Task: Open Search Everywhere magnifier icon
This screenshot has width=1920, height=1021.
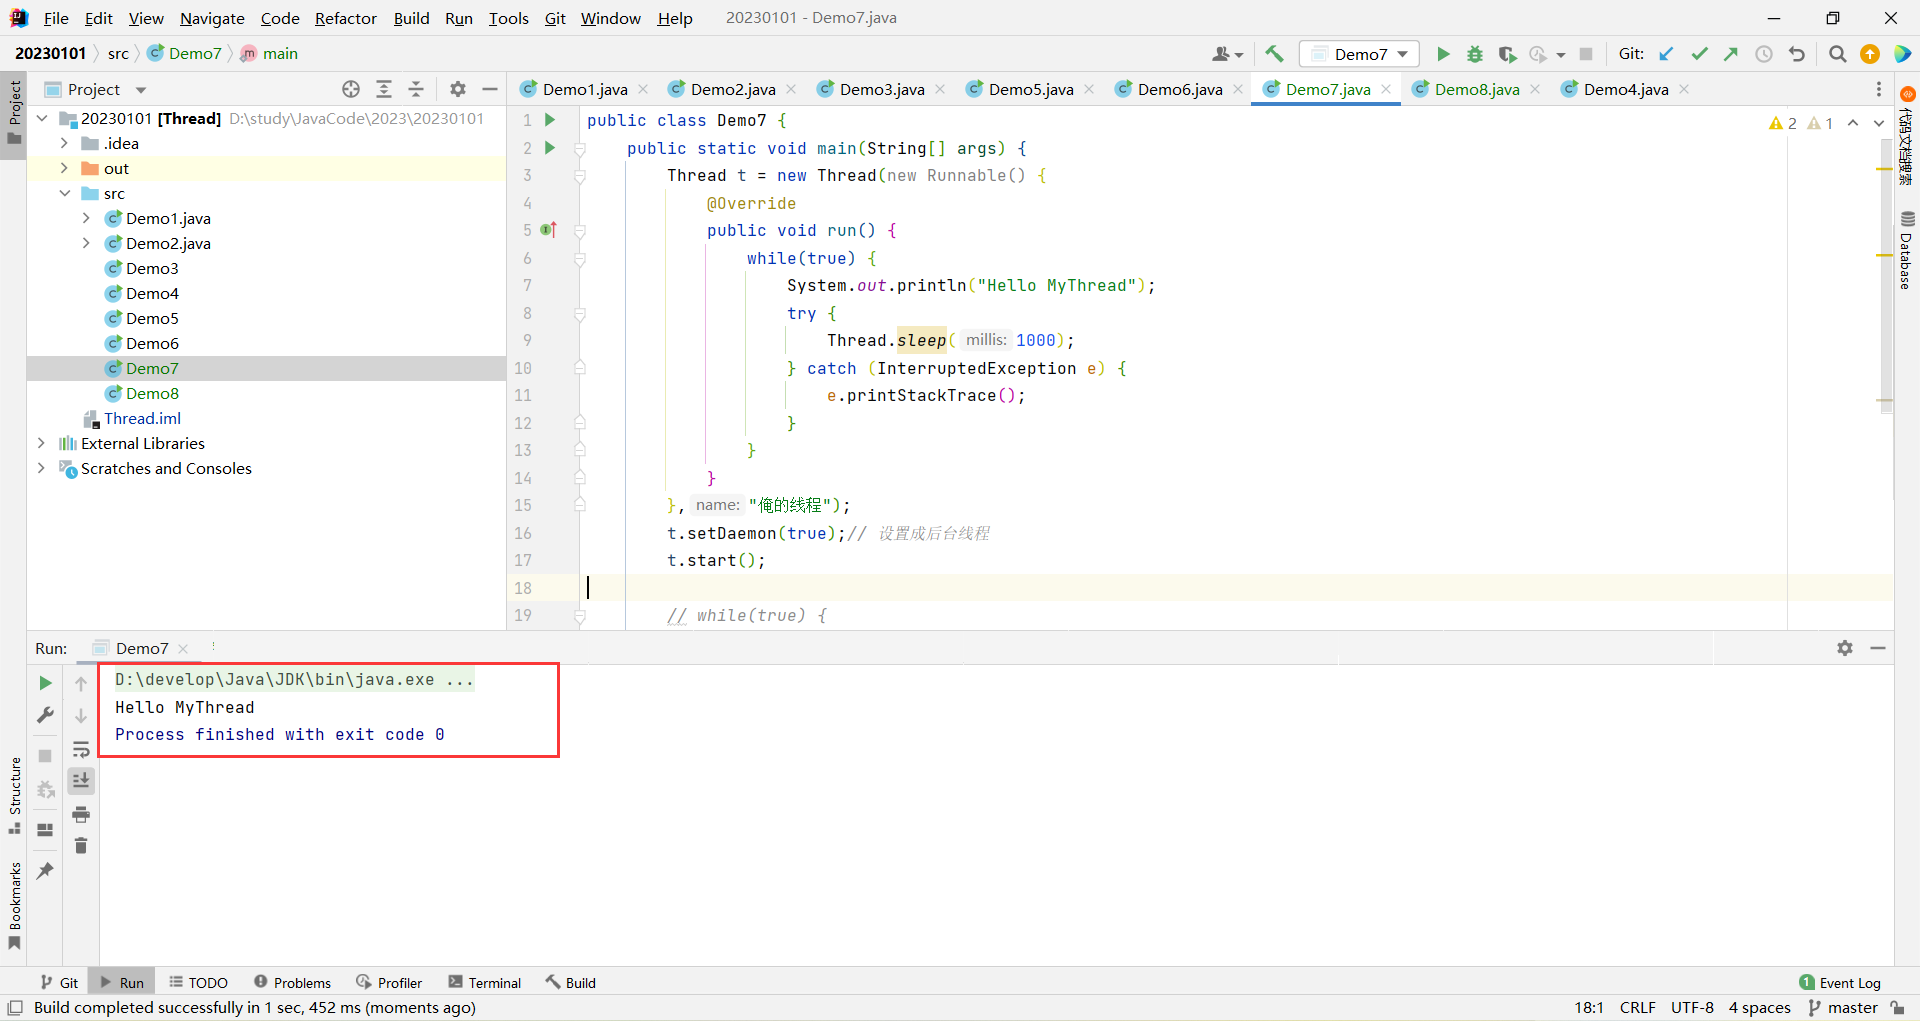Action: point(1837,54)
